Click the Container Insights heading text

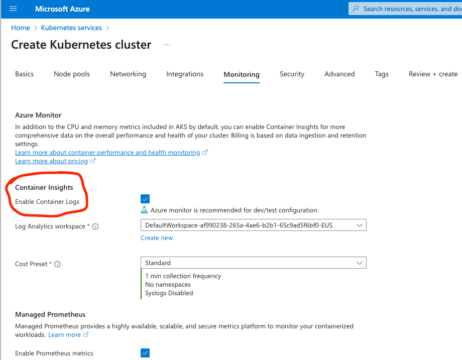tap(44, 187)
